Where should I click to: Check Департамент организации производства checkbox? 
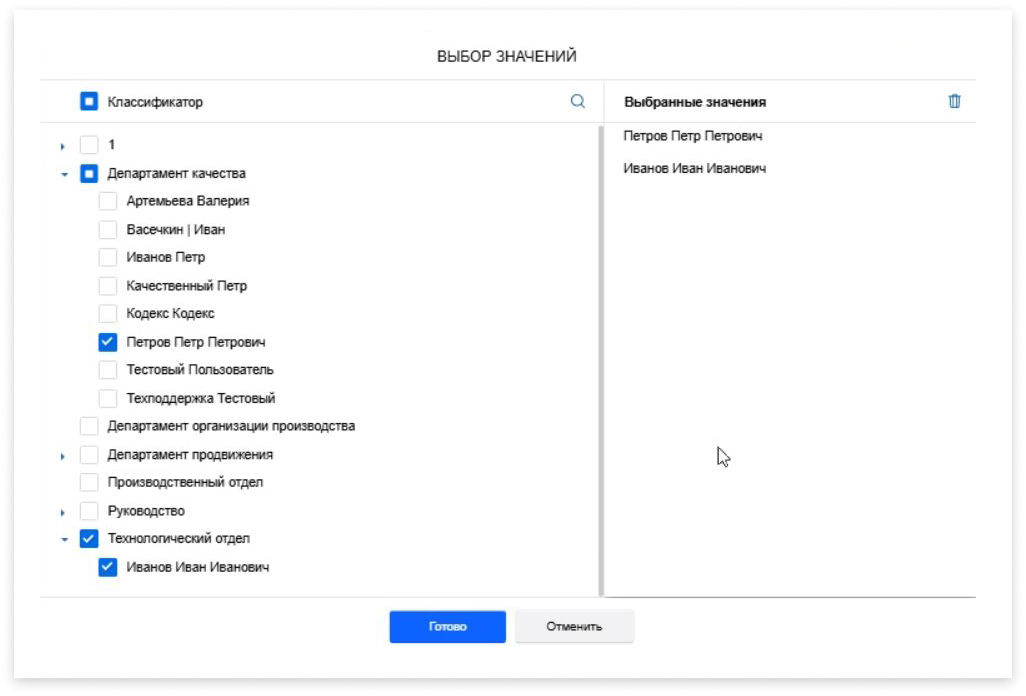(x=89, y=426)
